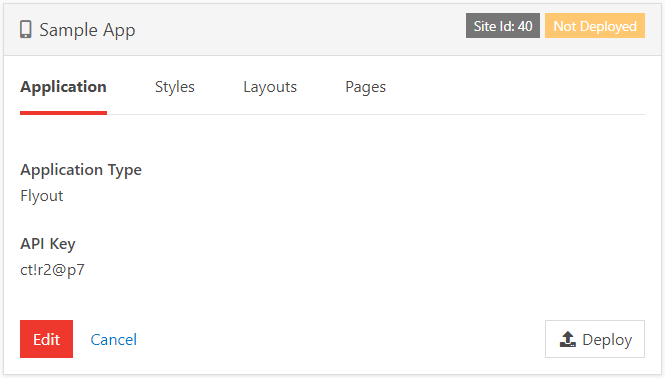Click the mobile device icon beside Sample App
This screenshot has height=378, width=665.
25,30
